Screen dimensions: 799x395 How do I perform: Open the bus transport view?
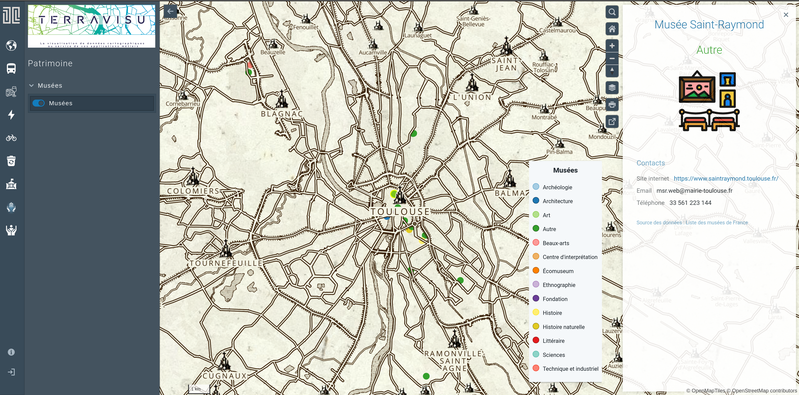click(x=11, y=69)
